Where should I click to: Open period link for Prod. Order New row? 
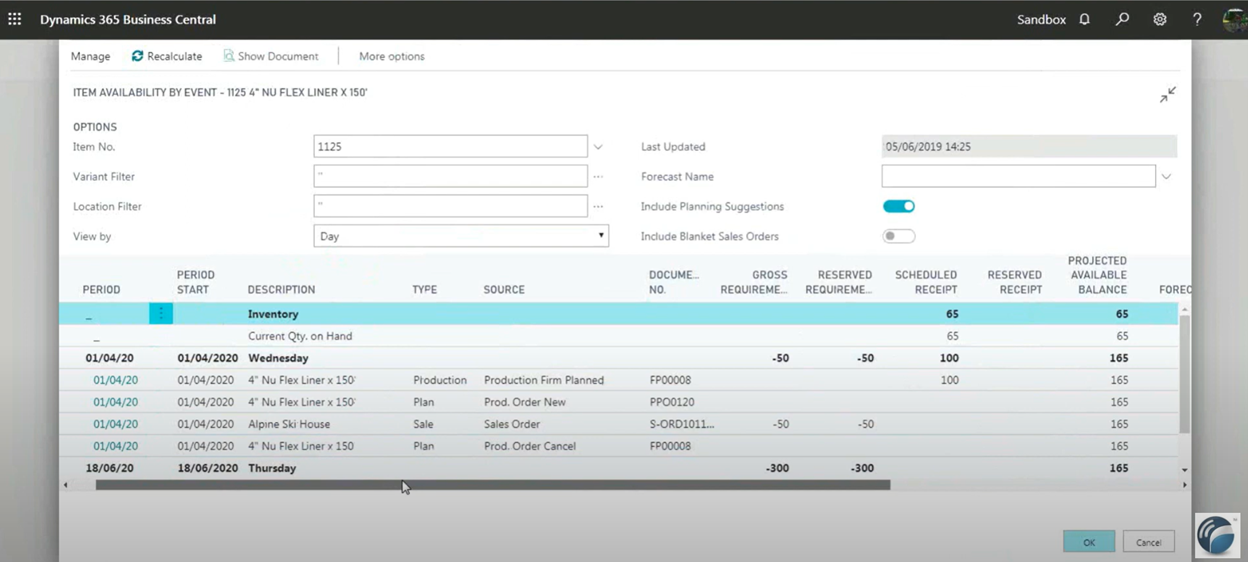pos(116,402)
